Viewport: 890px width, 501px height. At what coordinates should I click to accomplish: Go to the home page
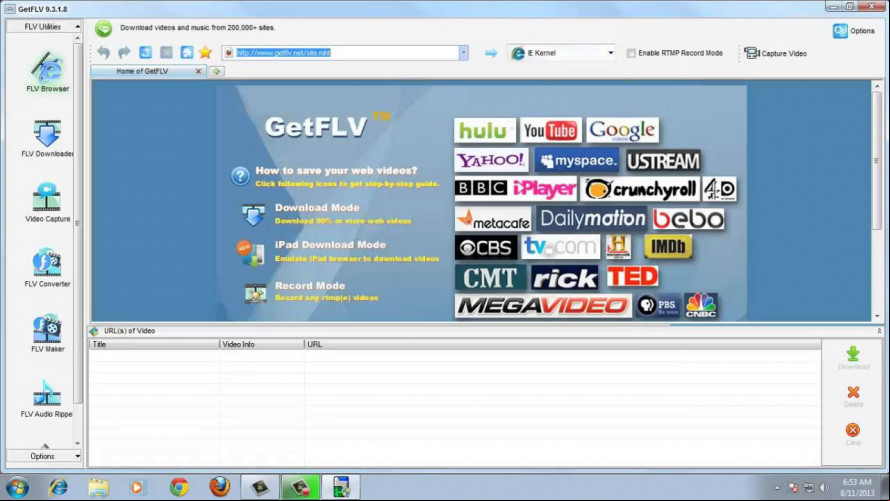[187, 53]
